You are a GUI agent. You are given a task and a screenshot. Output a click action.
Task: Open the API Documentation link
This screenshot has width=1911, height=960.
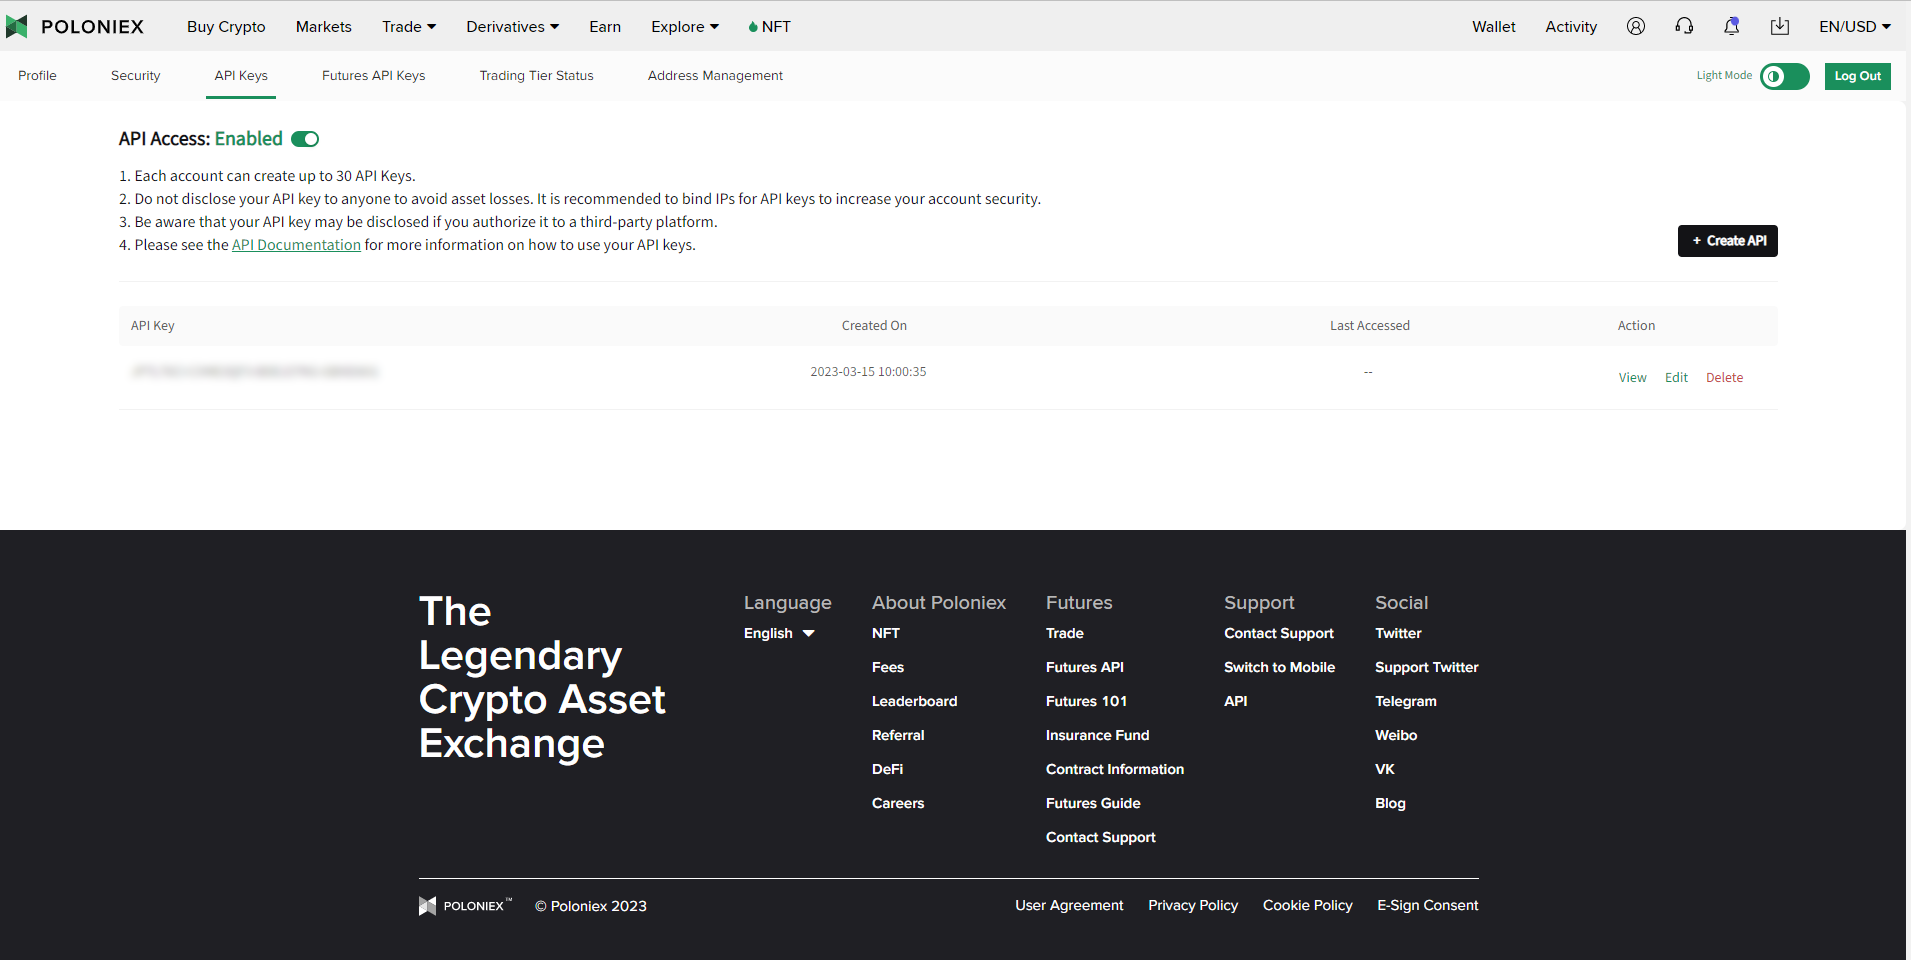(296, 245)
